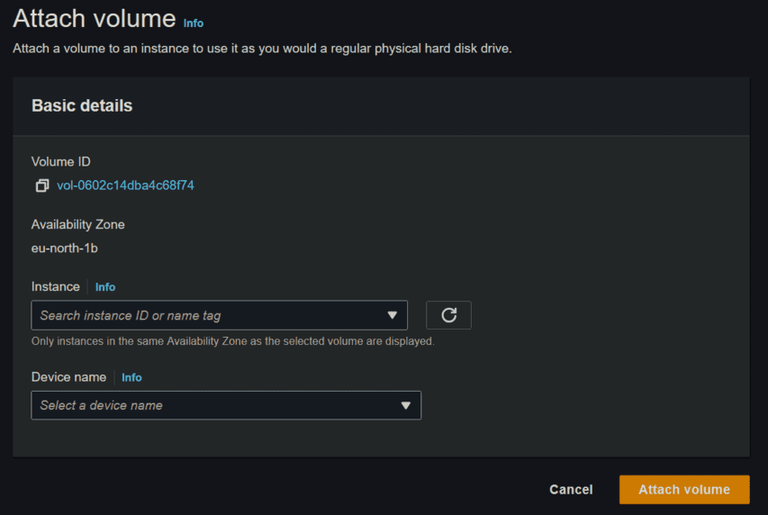Screen dimensions: 768x515
Task: Refresh the instance list
Action: [449, 315]
